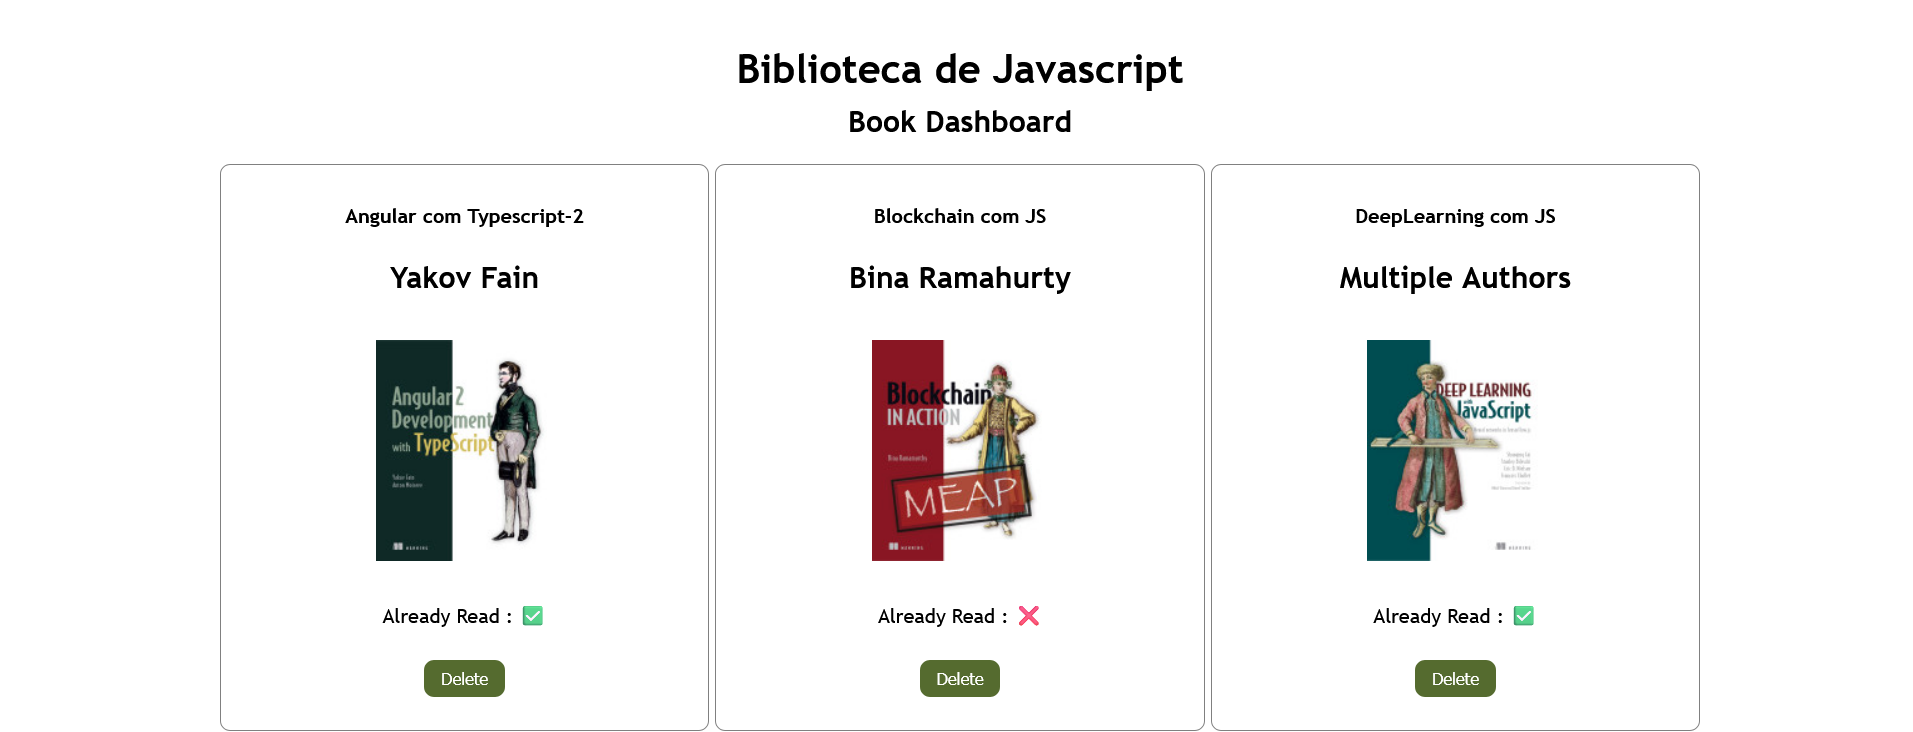Click the red X on Blockchain card
This screenshot has width=1913, height=732.
tap(1029, 616)
